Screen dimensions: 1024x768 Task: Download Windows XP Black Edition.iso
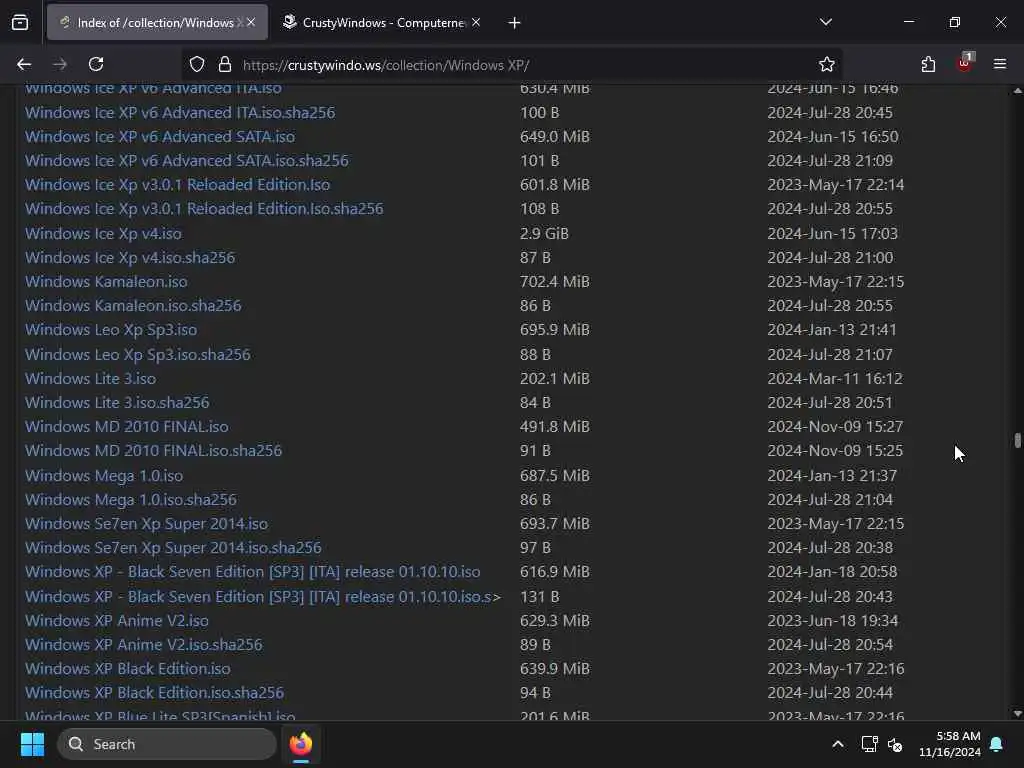[x=128, y=669]
